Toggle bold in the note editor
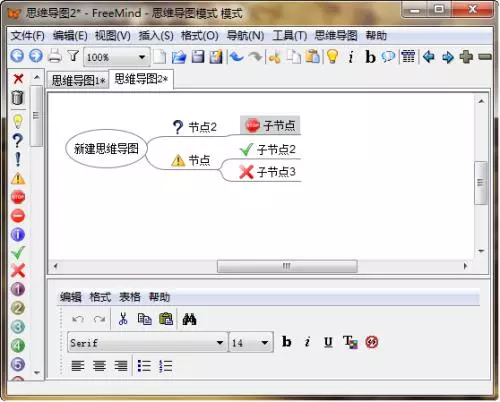This screenshot has width=500, height=402. (287, 342)
